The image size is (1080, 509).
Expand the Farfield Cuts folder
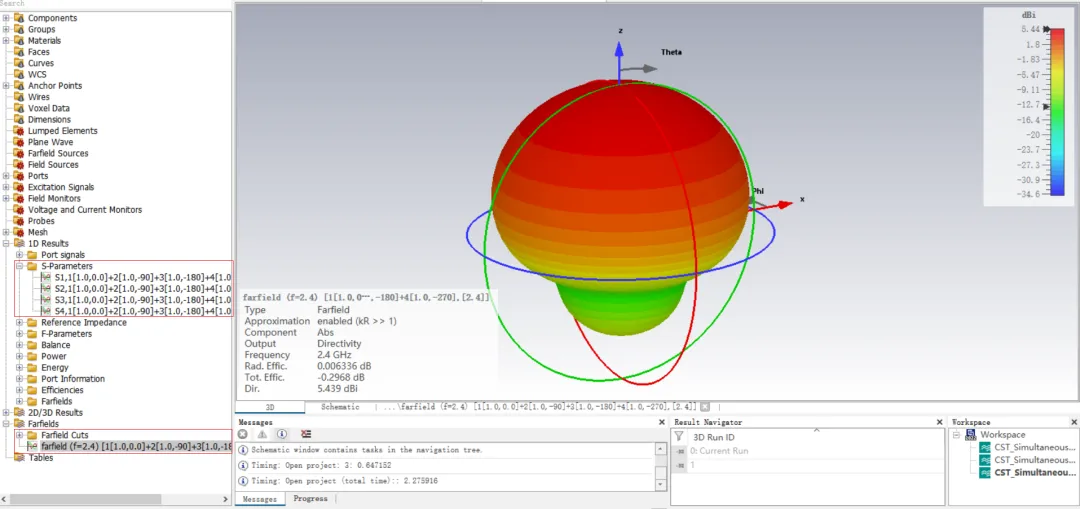pyautogui.click(x=19, y=435)
